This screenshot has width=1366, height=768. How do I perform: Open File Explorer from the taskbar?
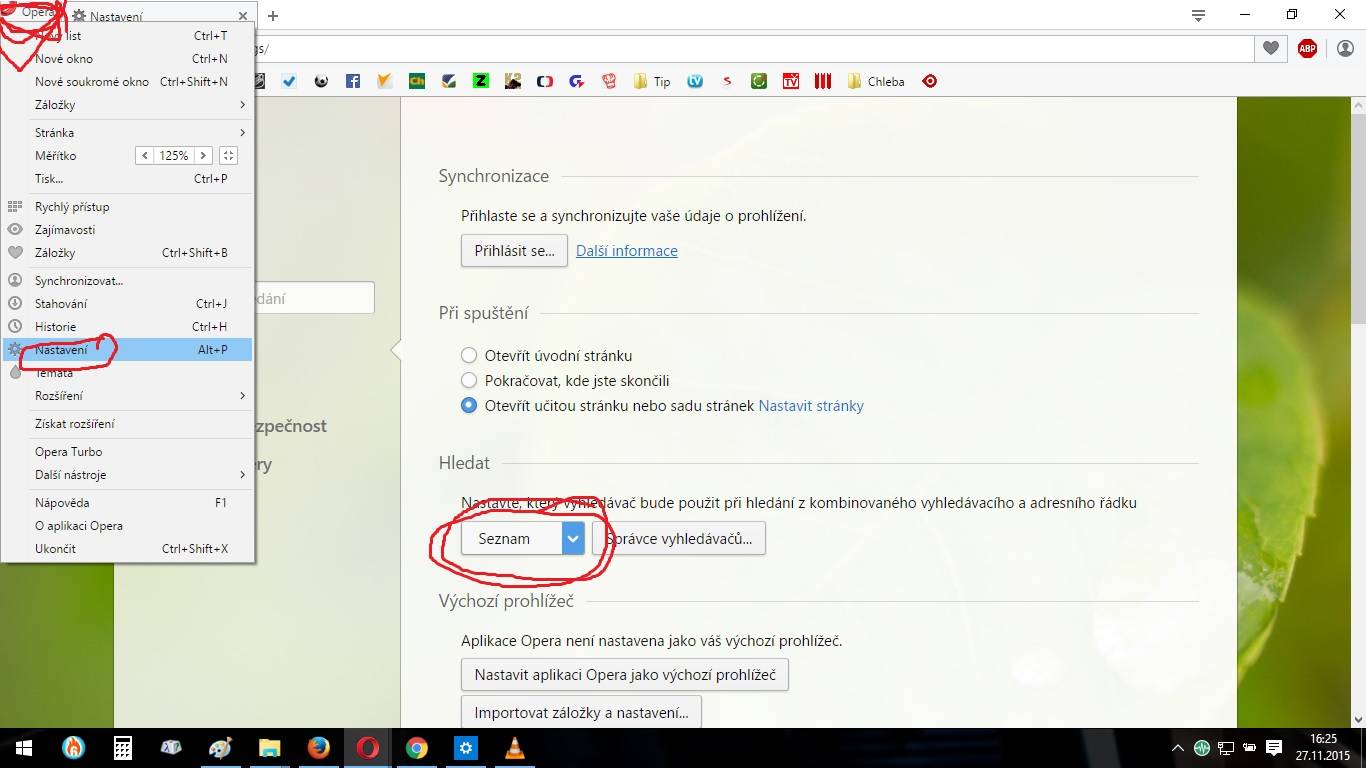(x=270, y=748)
